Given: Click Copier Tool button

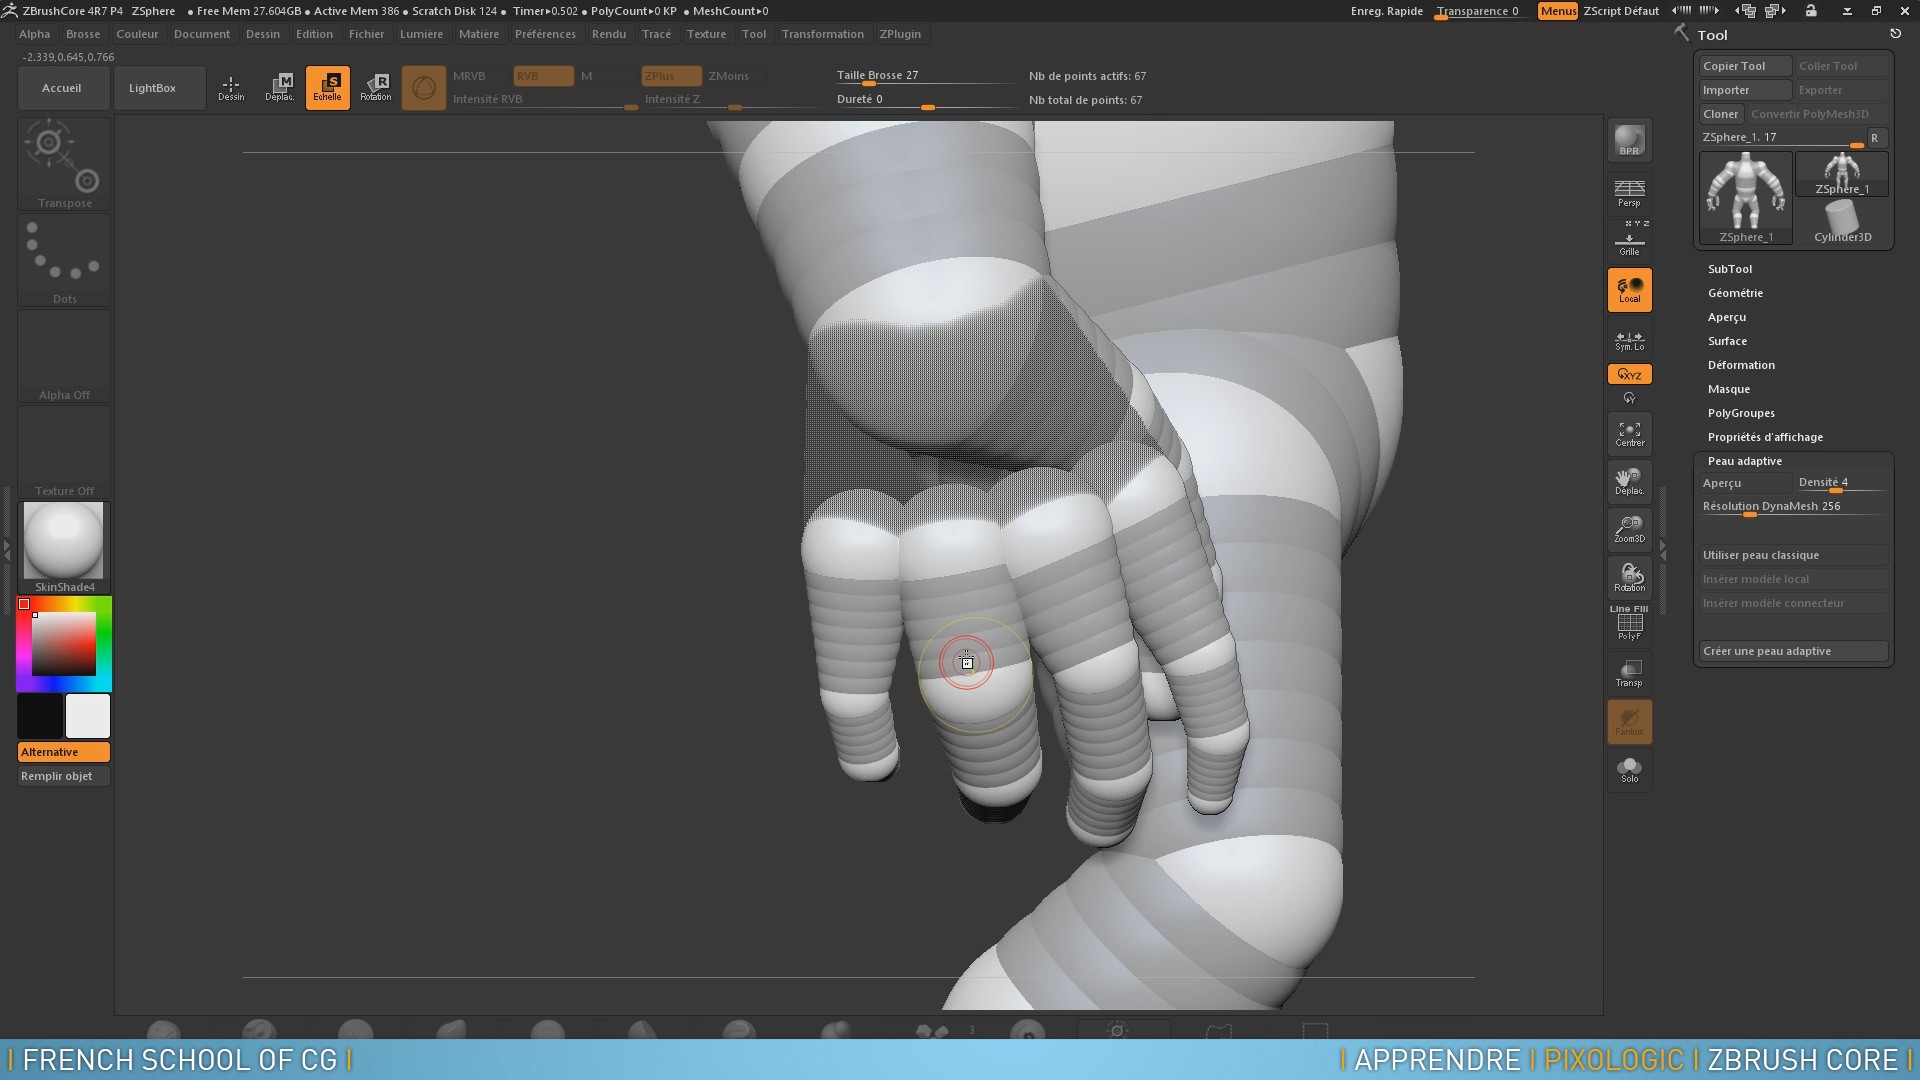Looking at the screenshot, I should (x=1745, y=66).
